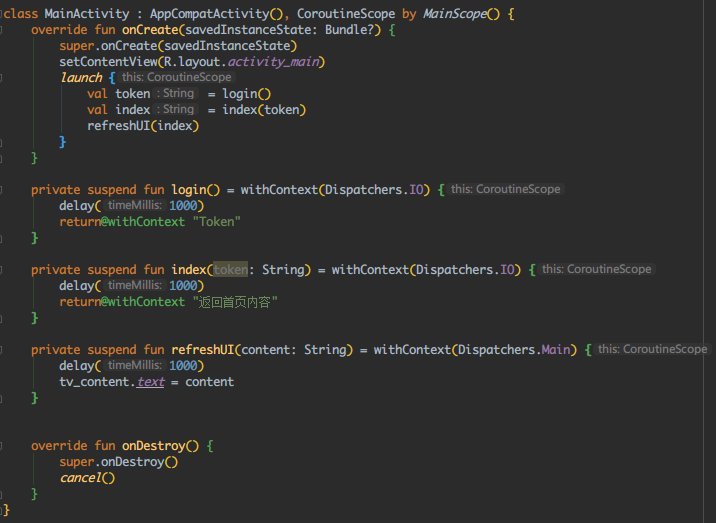This screenshot has width=716, height=523.
Task: Click the 'class' keyword
Action: pyautogui.click(x=21, y=14)
